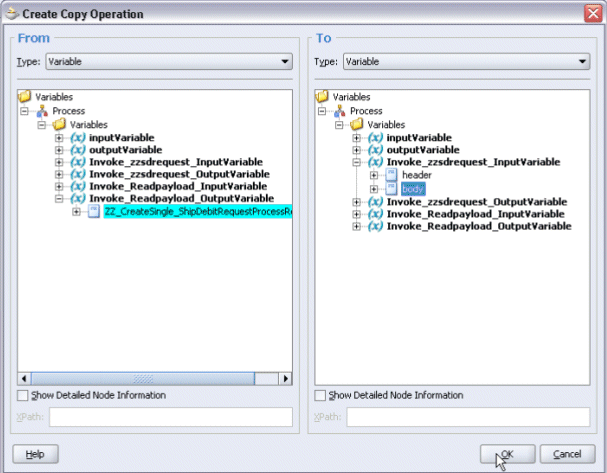Click variable icon of Invoke_zzsdrequest_InputVariable in From tree
This screenshot has height=473, width=607.
point(78,162)
